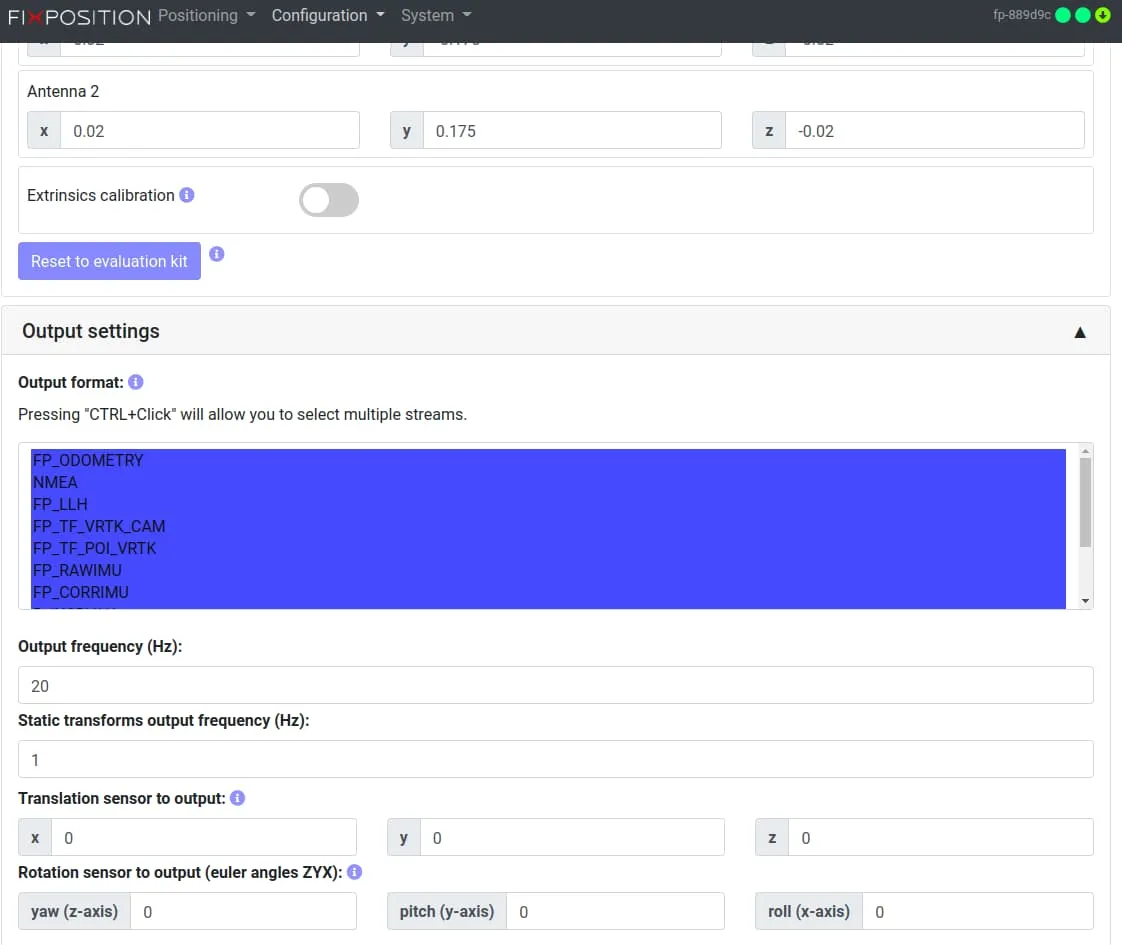Screen dimensions: 1122x945
Task: Click the output format list scrollbar down arrow
Action: point(1086,601)
